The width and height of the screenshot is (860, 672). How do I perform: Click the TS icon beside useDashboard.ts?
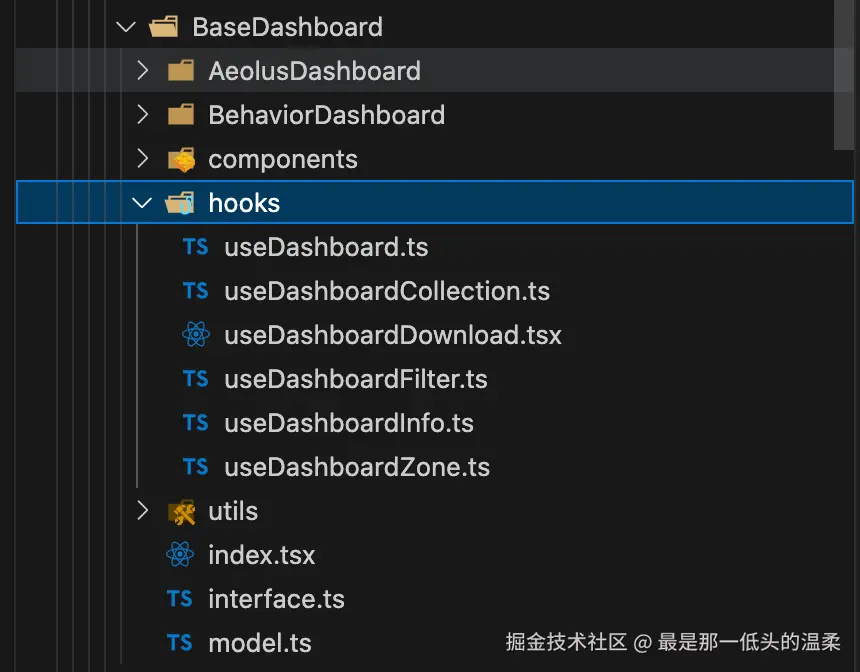click(x=196, y=247)
